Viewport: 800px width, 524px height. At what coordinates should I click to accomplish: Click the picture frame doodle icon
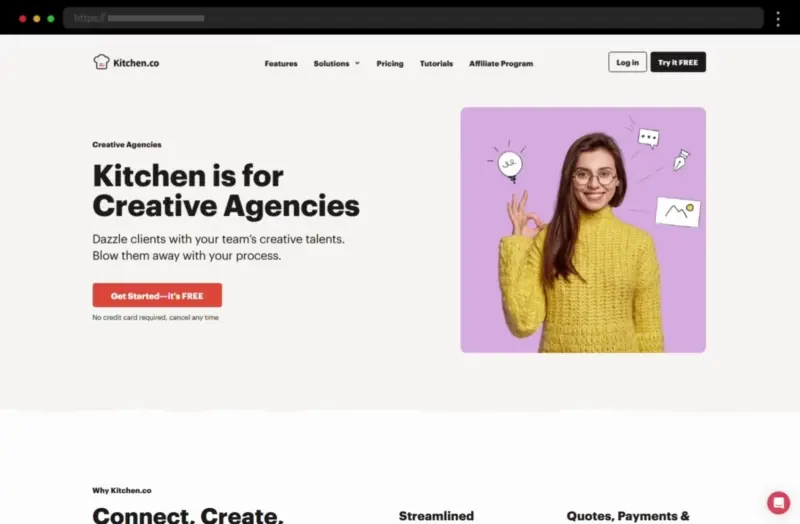point(678,212)
